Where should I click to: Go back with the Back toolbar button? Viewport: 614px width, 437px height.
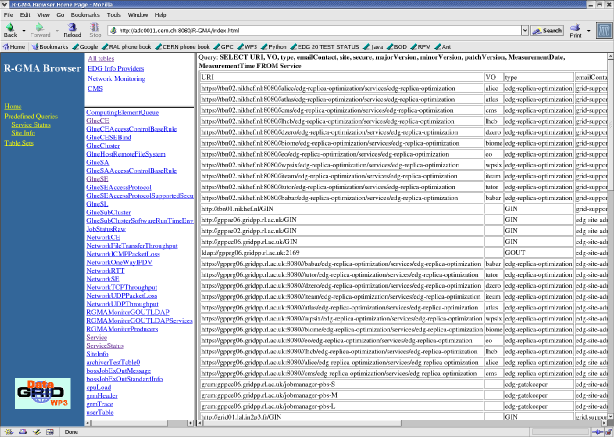(x=10, y=30)
